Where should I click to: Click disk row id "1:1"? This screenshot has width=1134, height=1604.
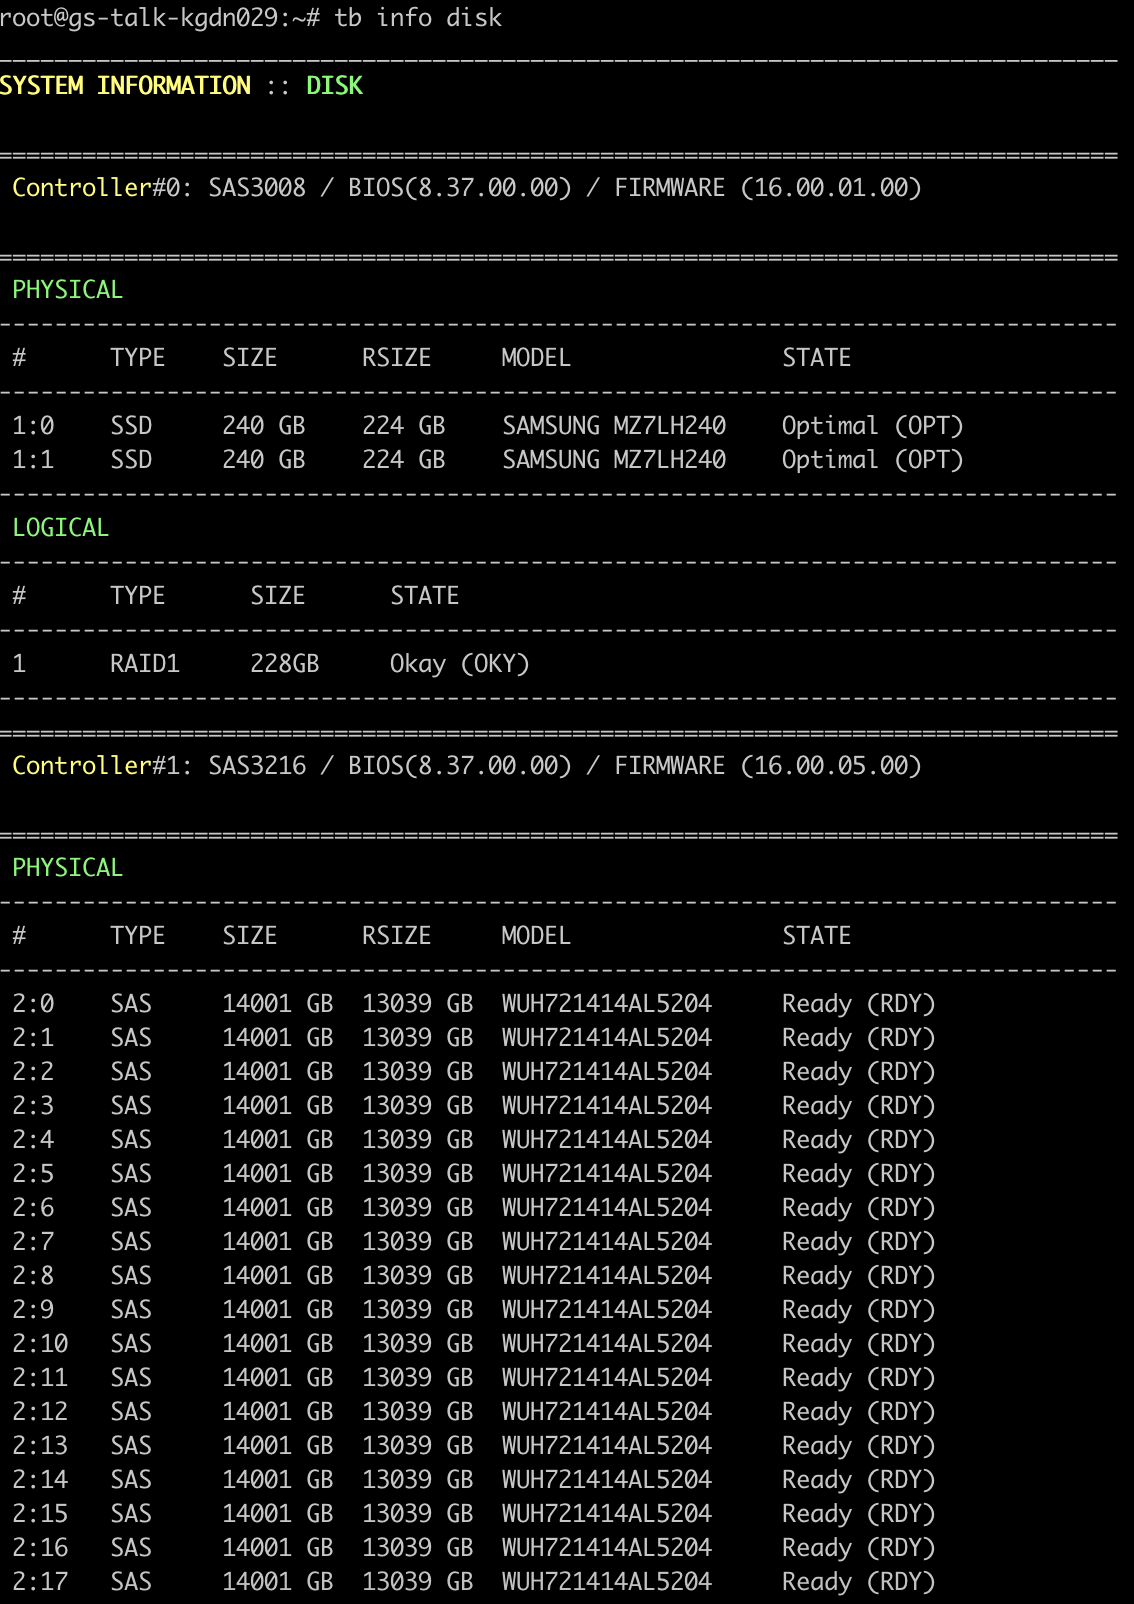click(33, 460)
